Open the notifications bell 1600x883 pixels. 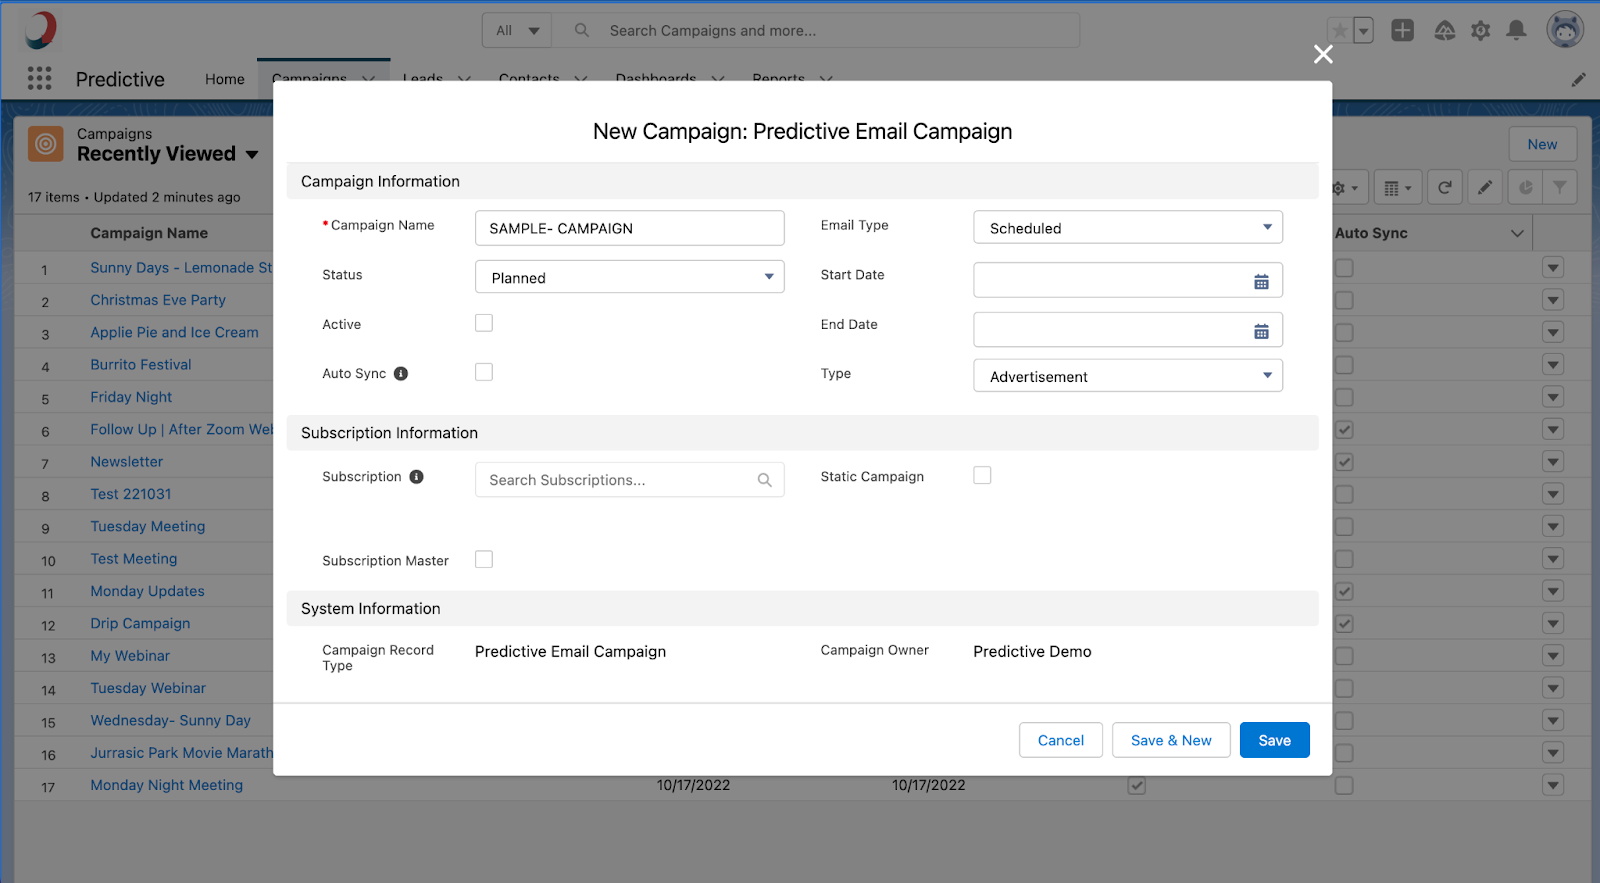pyautogui.click(x=1516, y=31)
